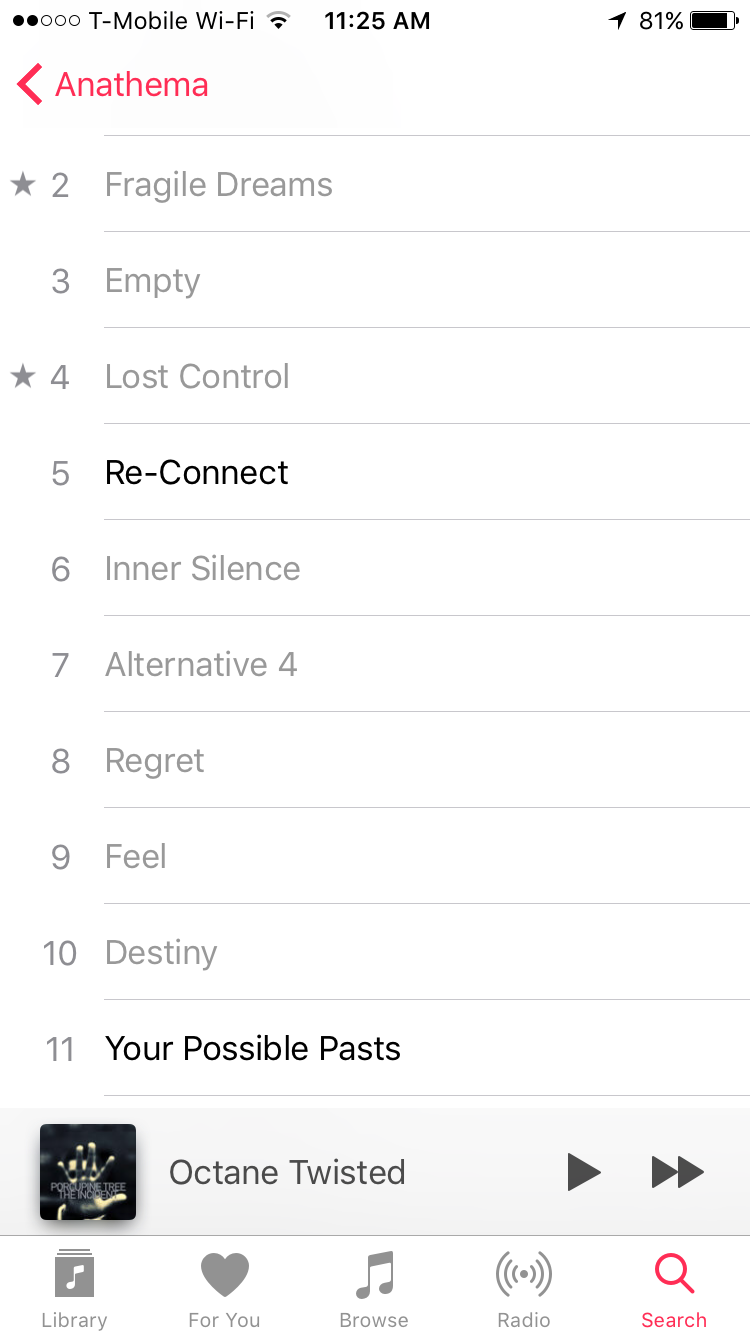Play the Octane Twisted track
750x1334 pixels.
(583, 1172)
